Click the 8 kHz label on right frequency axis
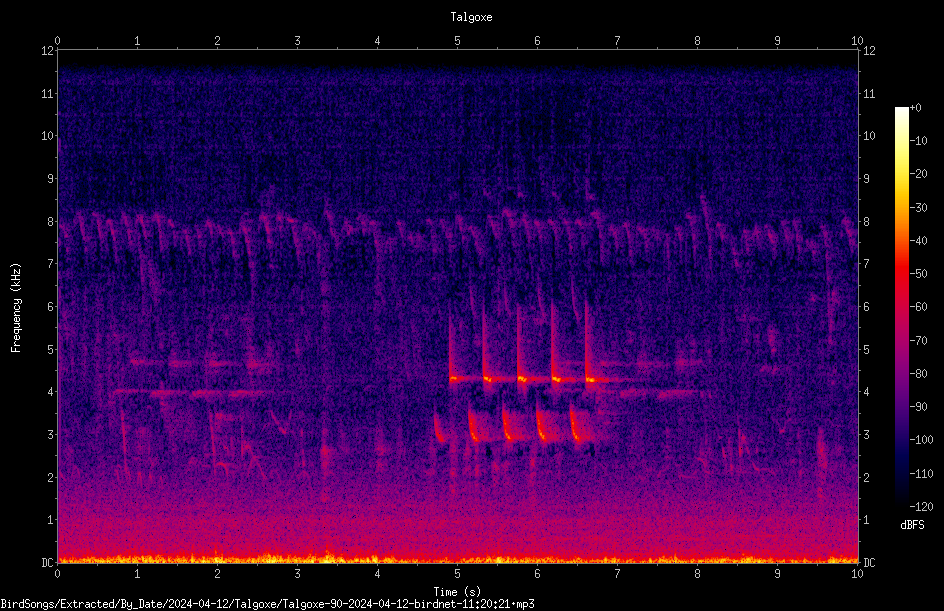 tap(866, 222)
